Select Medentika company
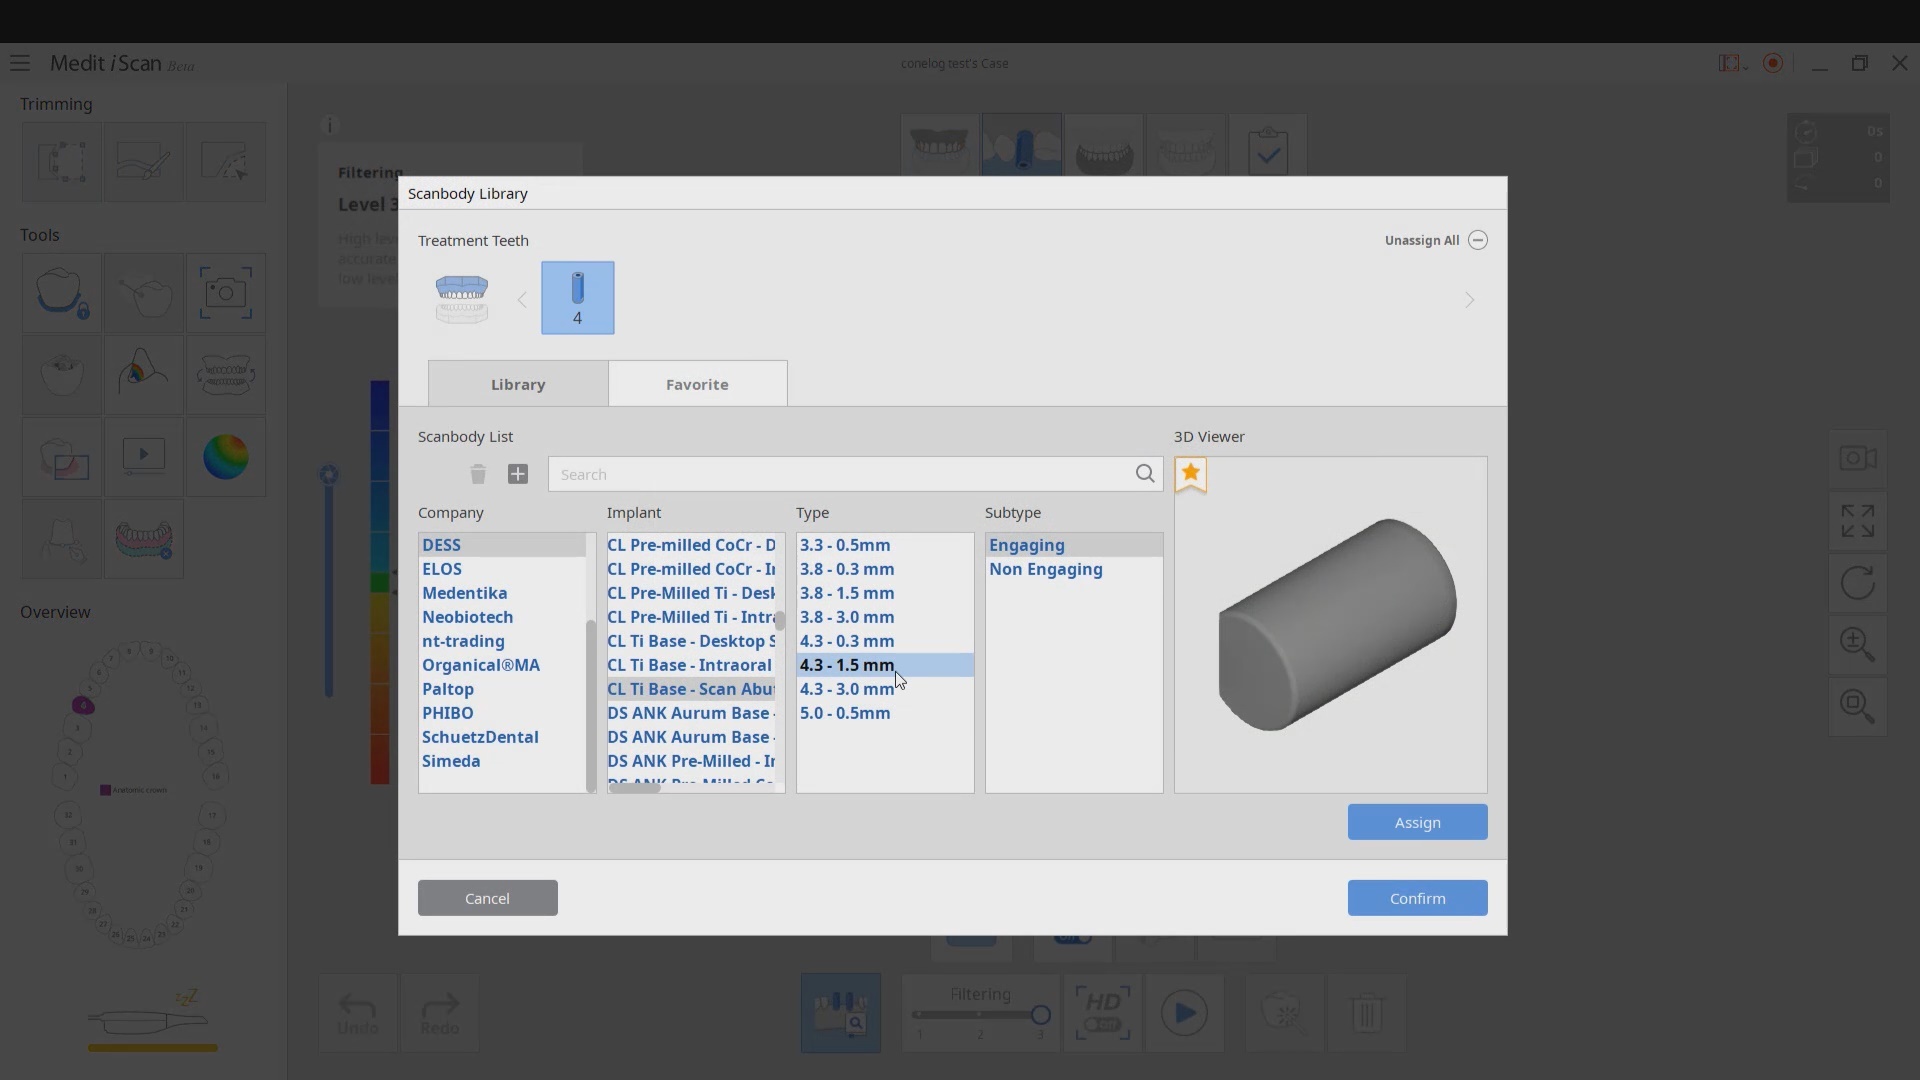Image resolution: width=1920 pixels, height=1080 pixels. 502,593
